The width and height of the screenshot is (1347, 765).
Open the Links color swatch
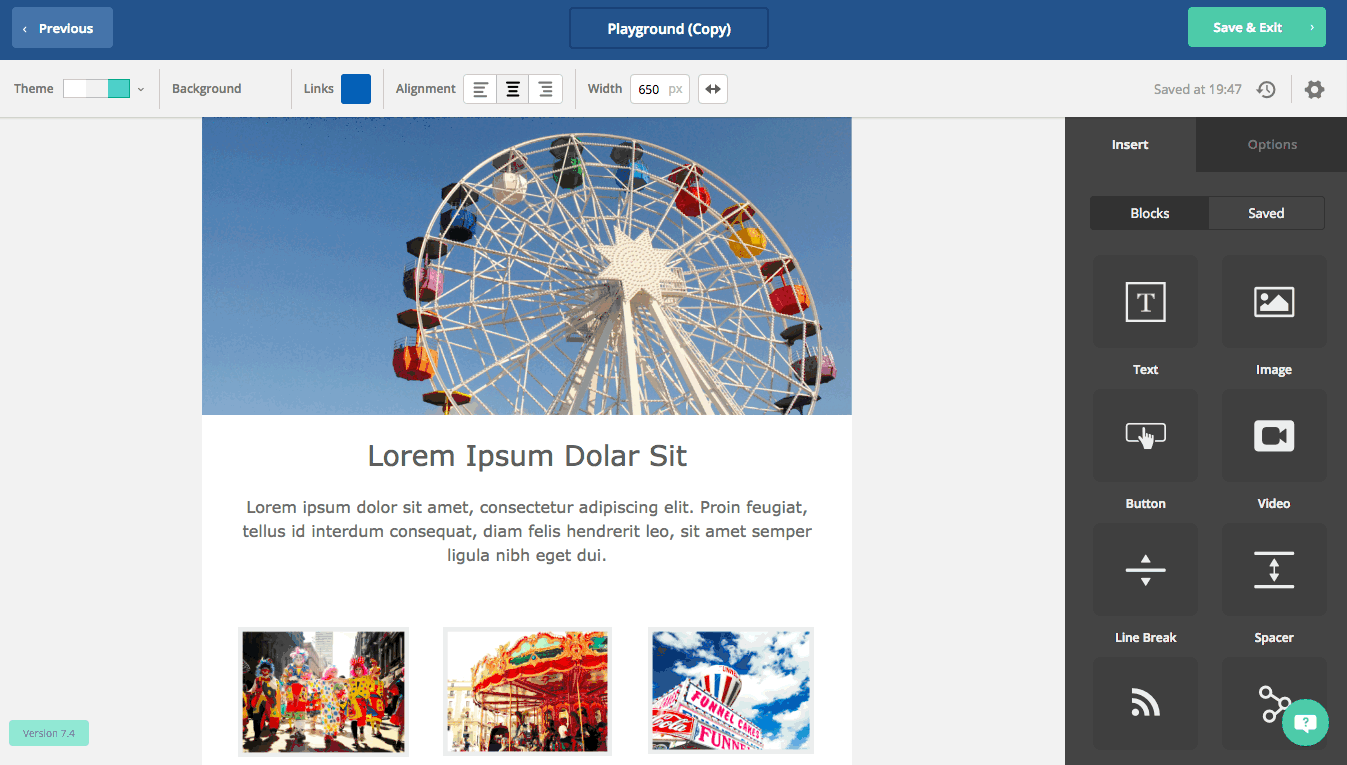click(x=356, y=89)
